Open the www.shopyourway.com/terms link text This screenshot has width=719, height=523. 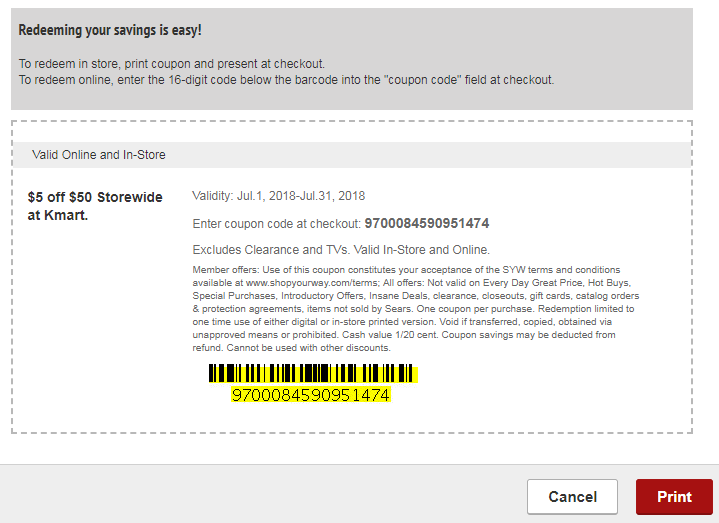click(x=312, y=283)
